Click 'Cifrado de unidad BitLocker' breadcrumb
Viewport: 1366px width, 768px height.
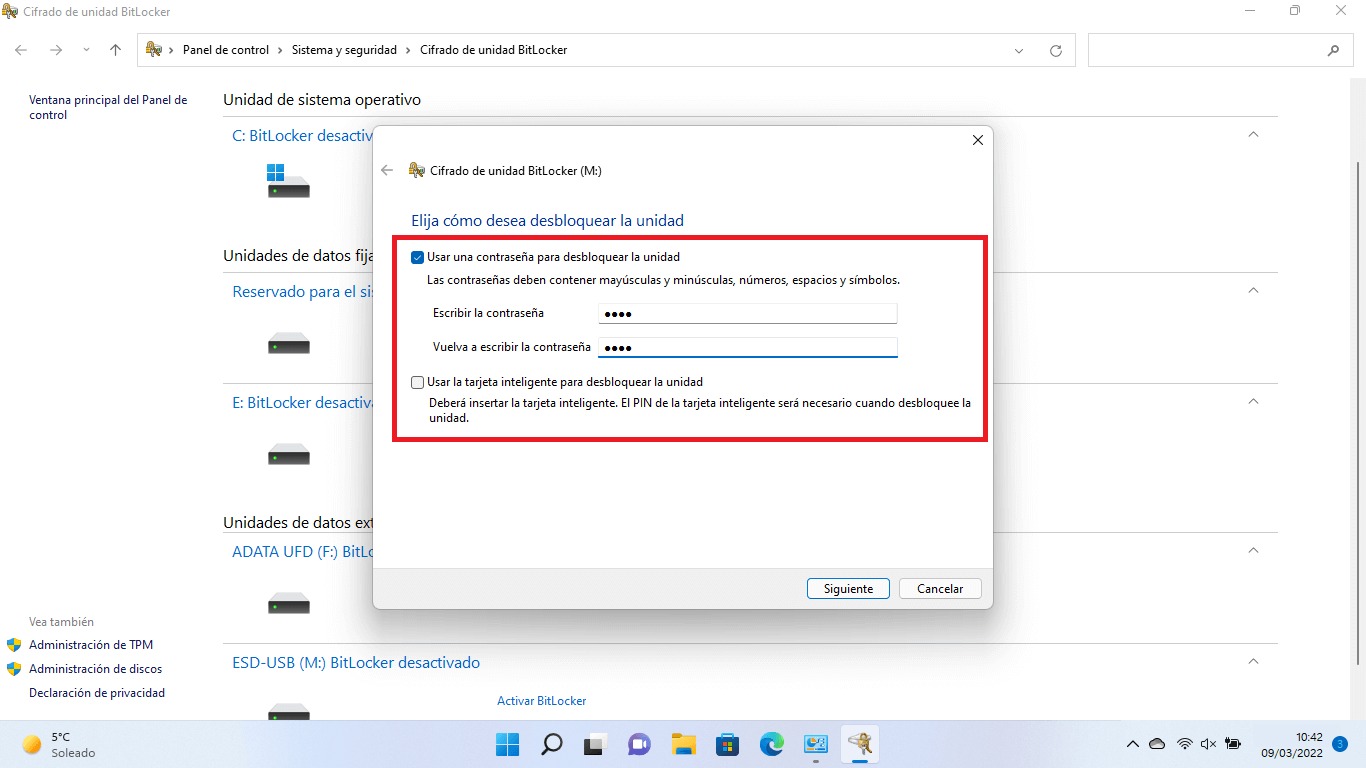click(x=493, y=50)
